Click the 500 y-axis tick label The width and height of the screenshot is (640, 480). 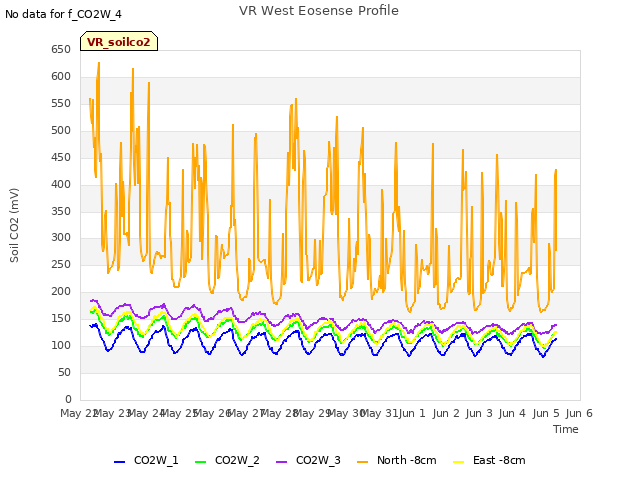pyautogui.click(x=61, y=131)
